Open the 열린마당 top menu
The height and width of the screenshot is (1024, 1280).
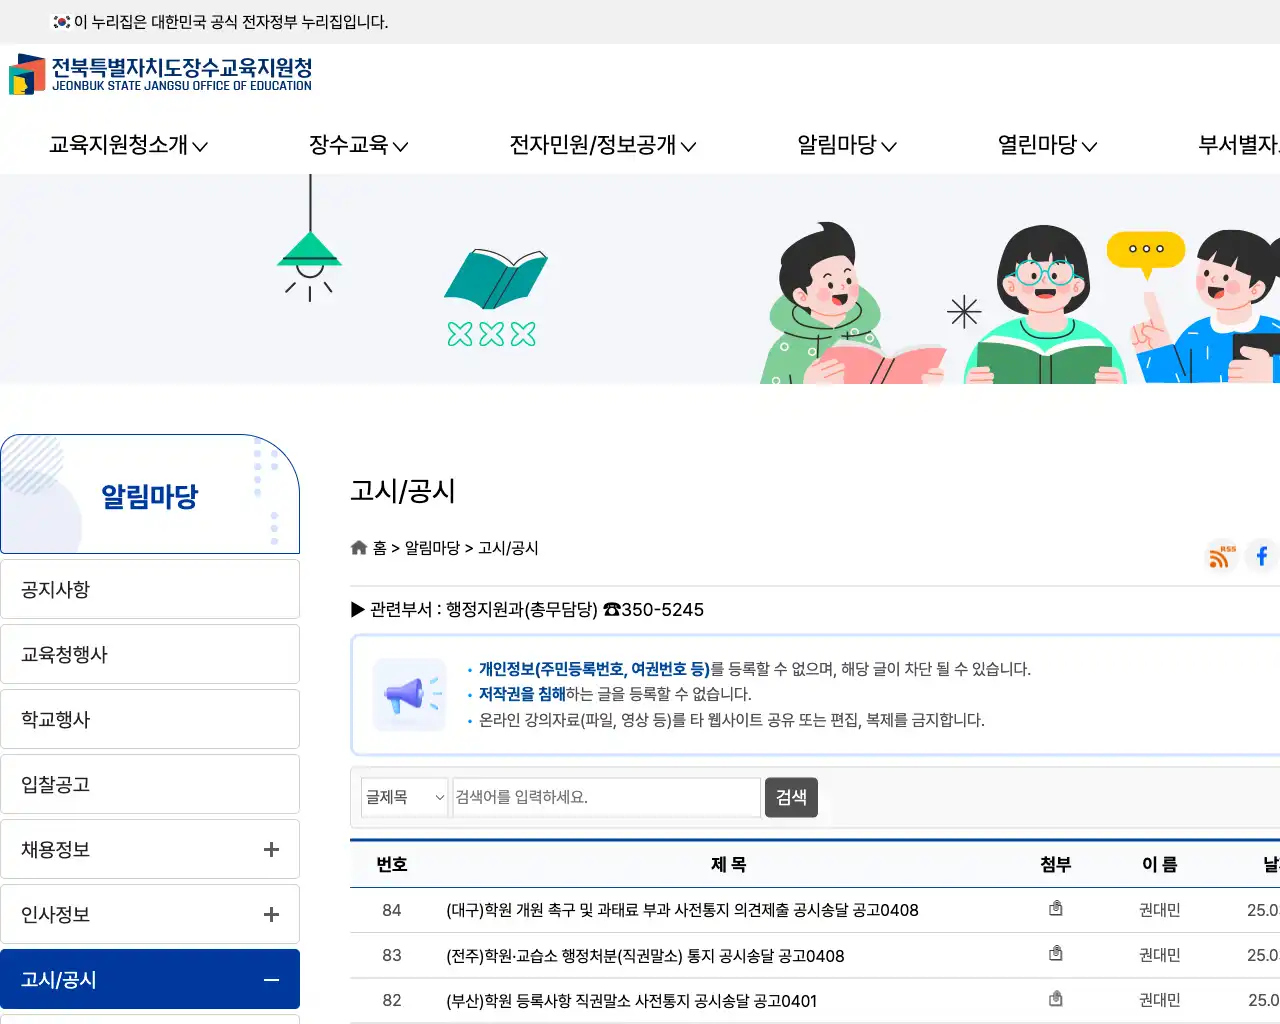1048,145
